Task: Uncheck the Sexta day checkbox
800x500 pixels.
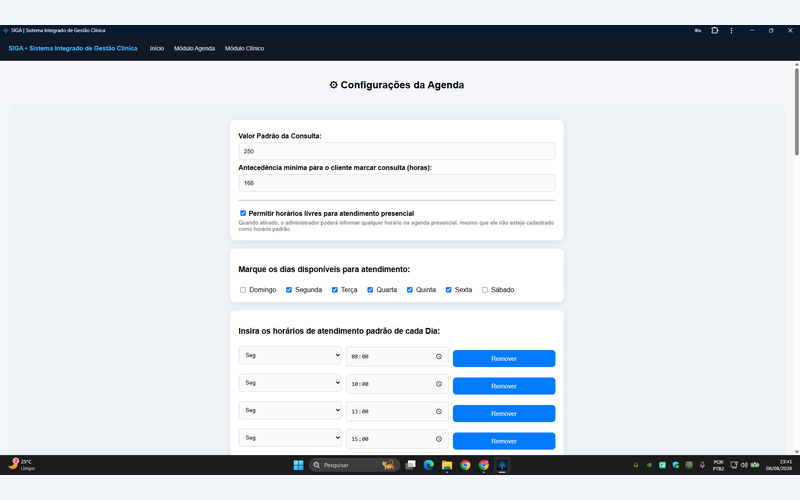Action: click(448, 290)
